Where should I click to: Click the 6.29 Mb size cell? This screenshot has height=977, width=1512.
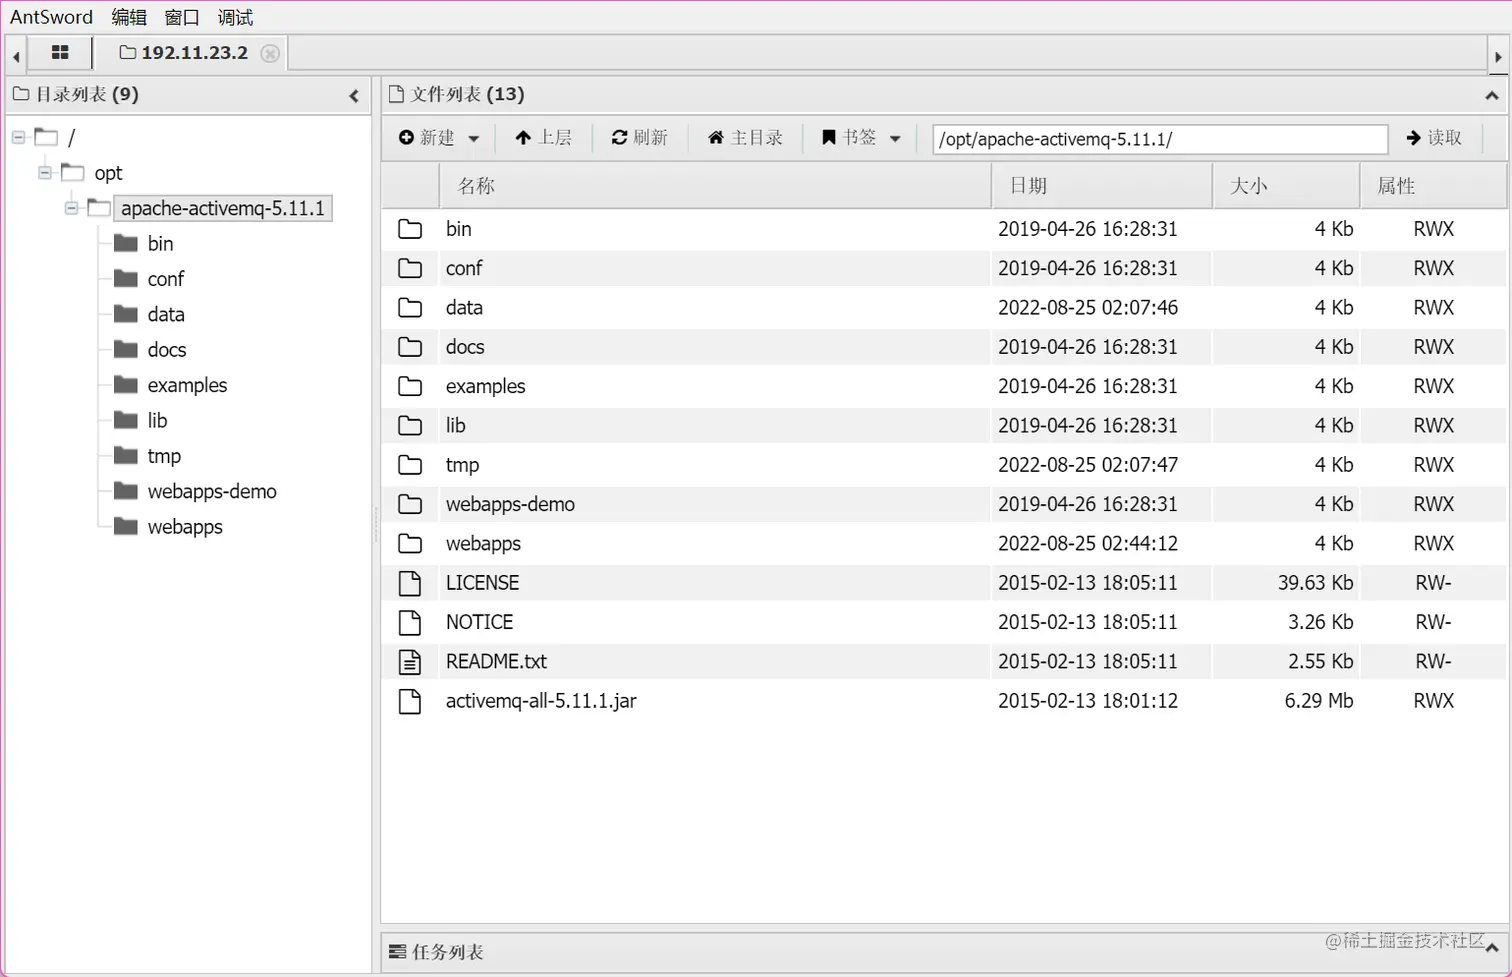(x=1318, y=701)
